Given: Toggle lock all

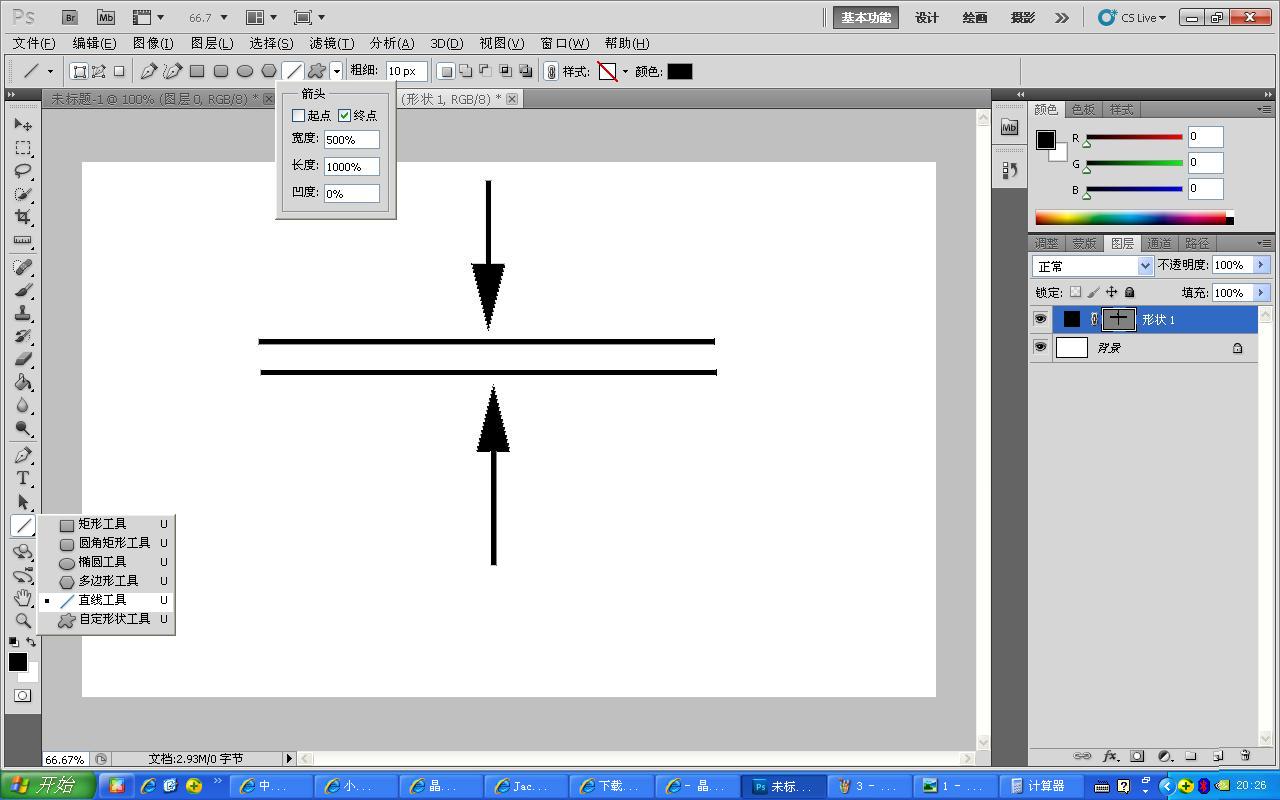Looking at the screenshot, I should (x=1129, y=292).
